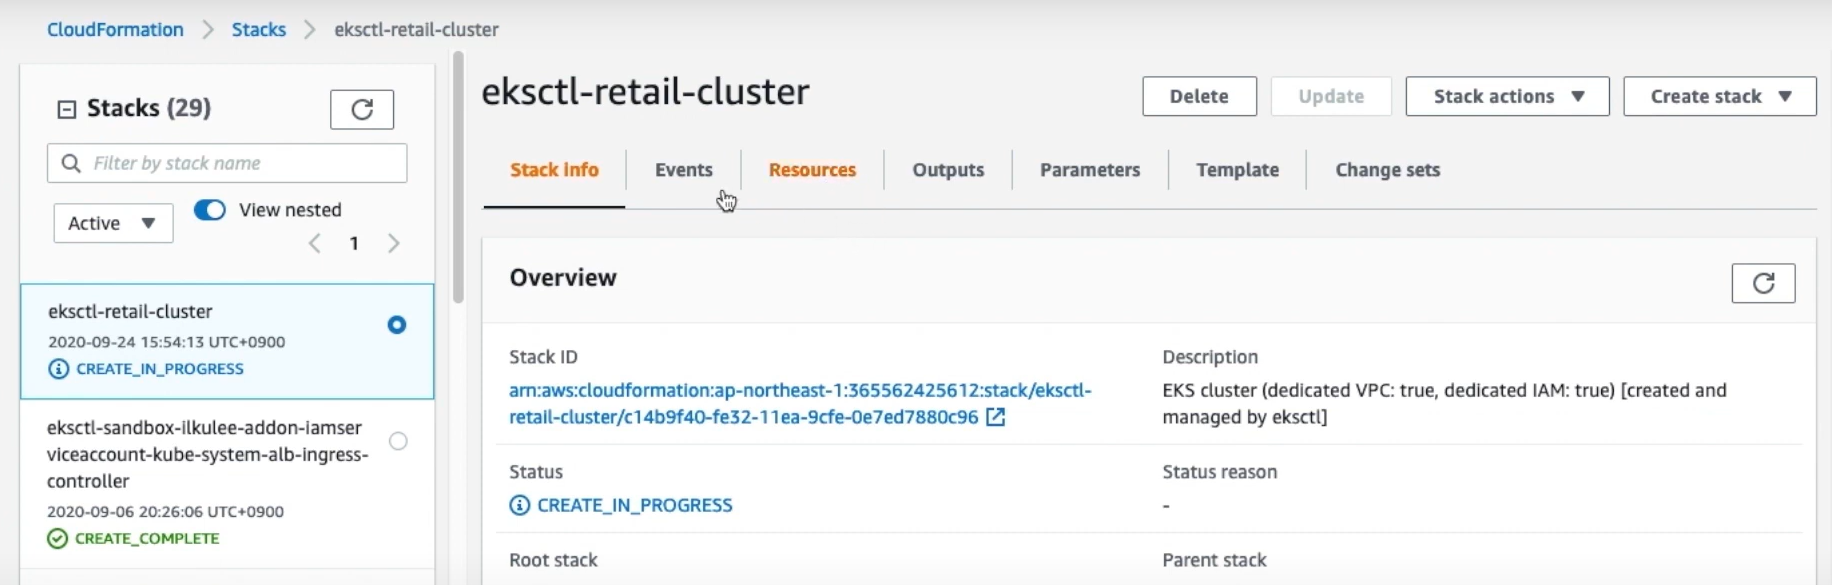This screenshot has width=1832, height=585.
Task: Open Stacks breadcrumb link
Action: tap(259, 29)
